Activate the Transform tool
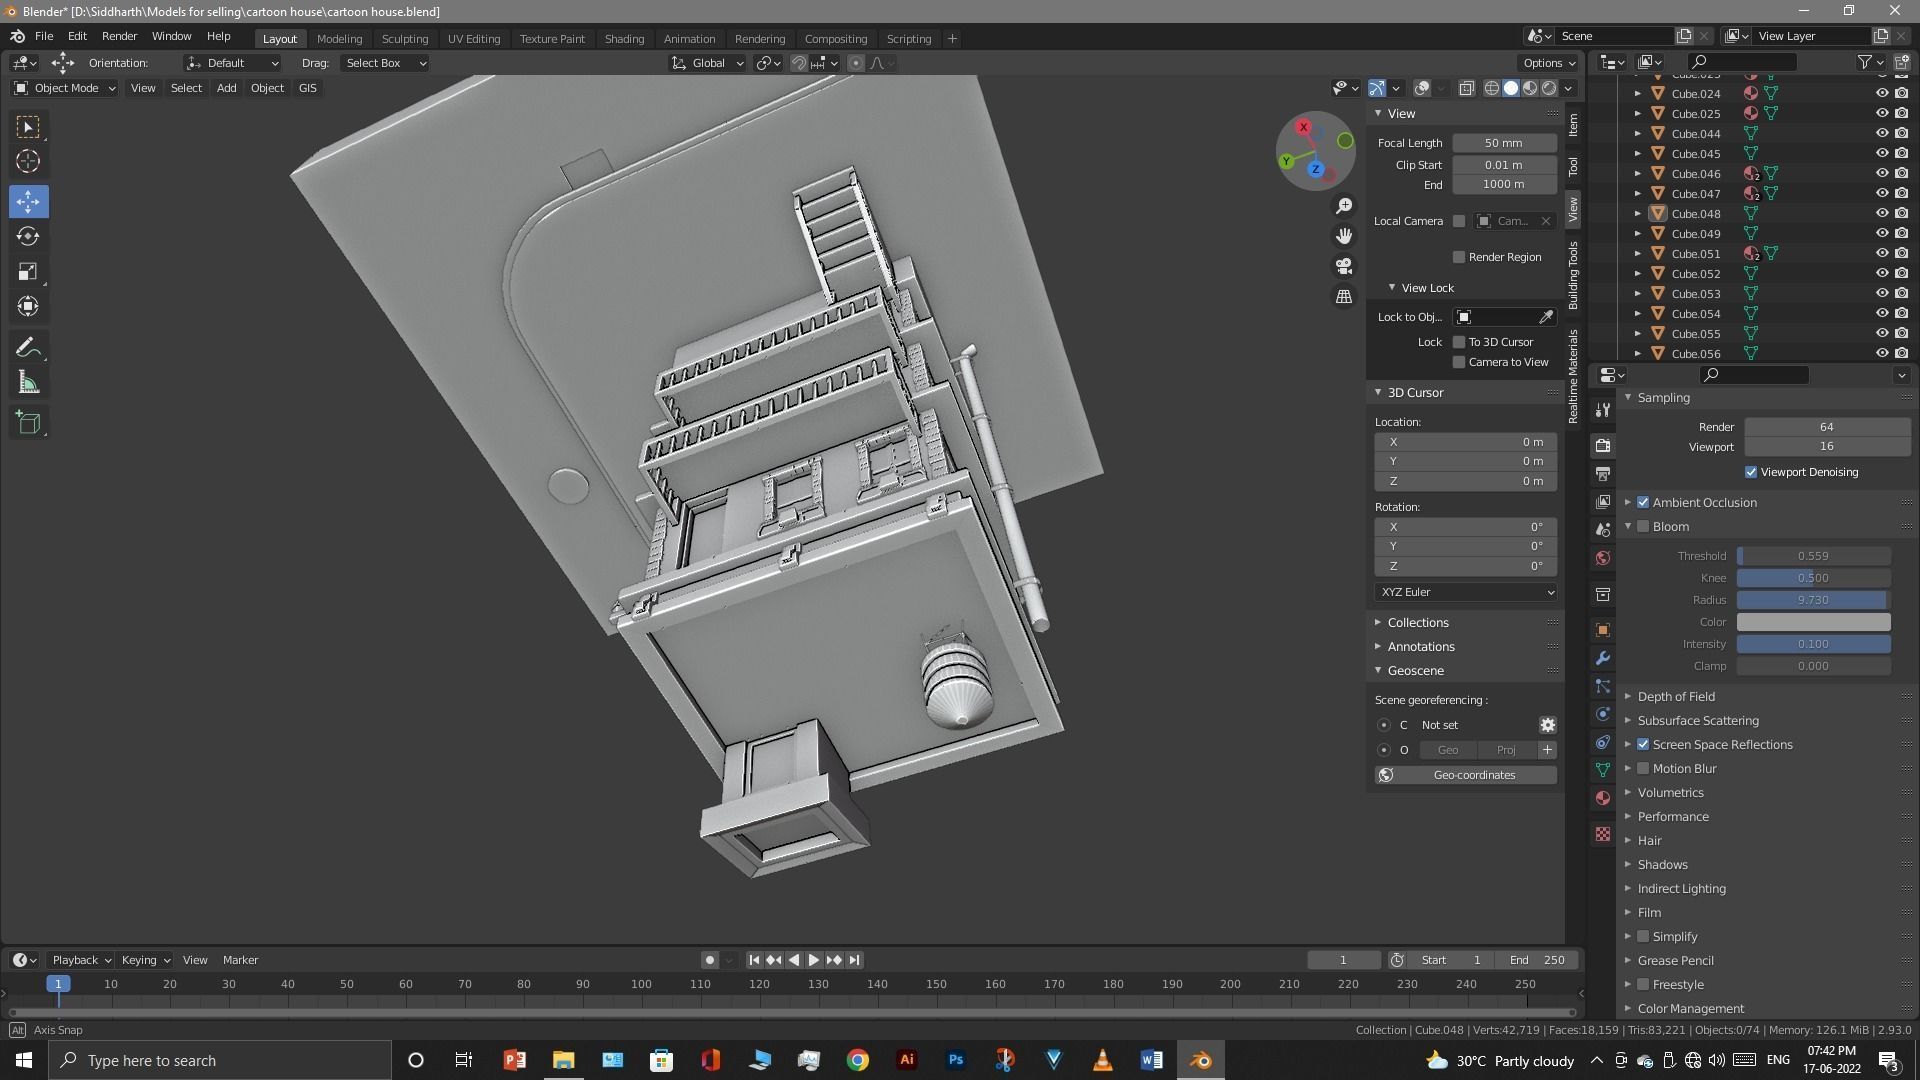The height and width of the screenshot is (1080, 1920). tap(28, 307)
